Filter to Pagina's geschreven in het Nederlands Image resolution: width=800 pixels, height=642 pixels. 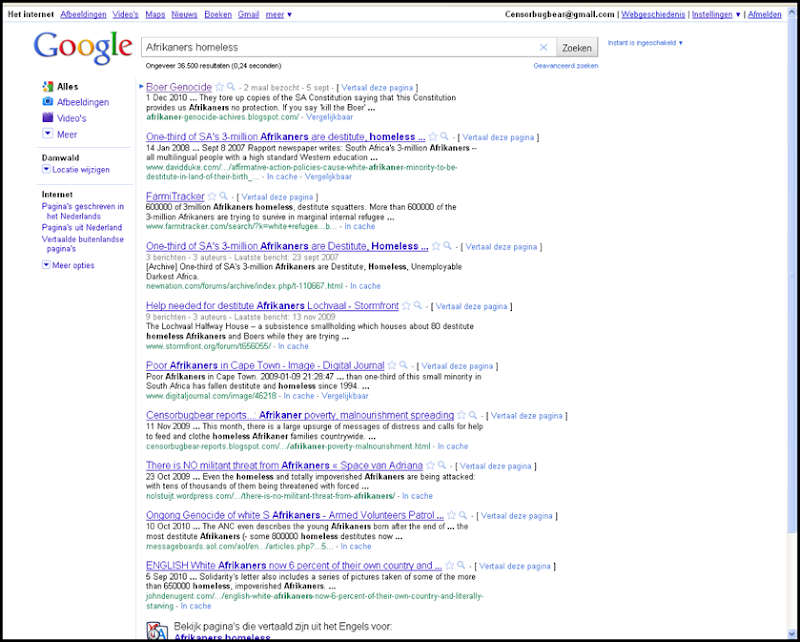[x=83, y=211]
